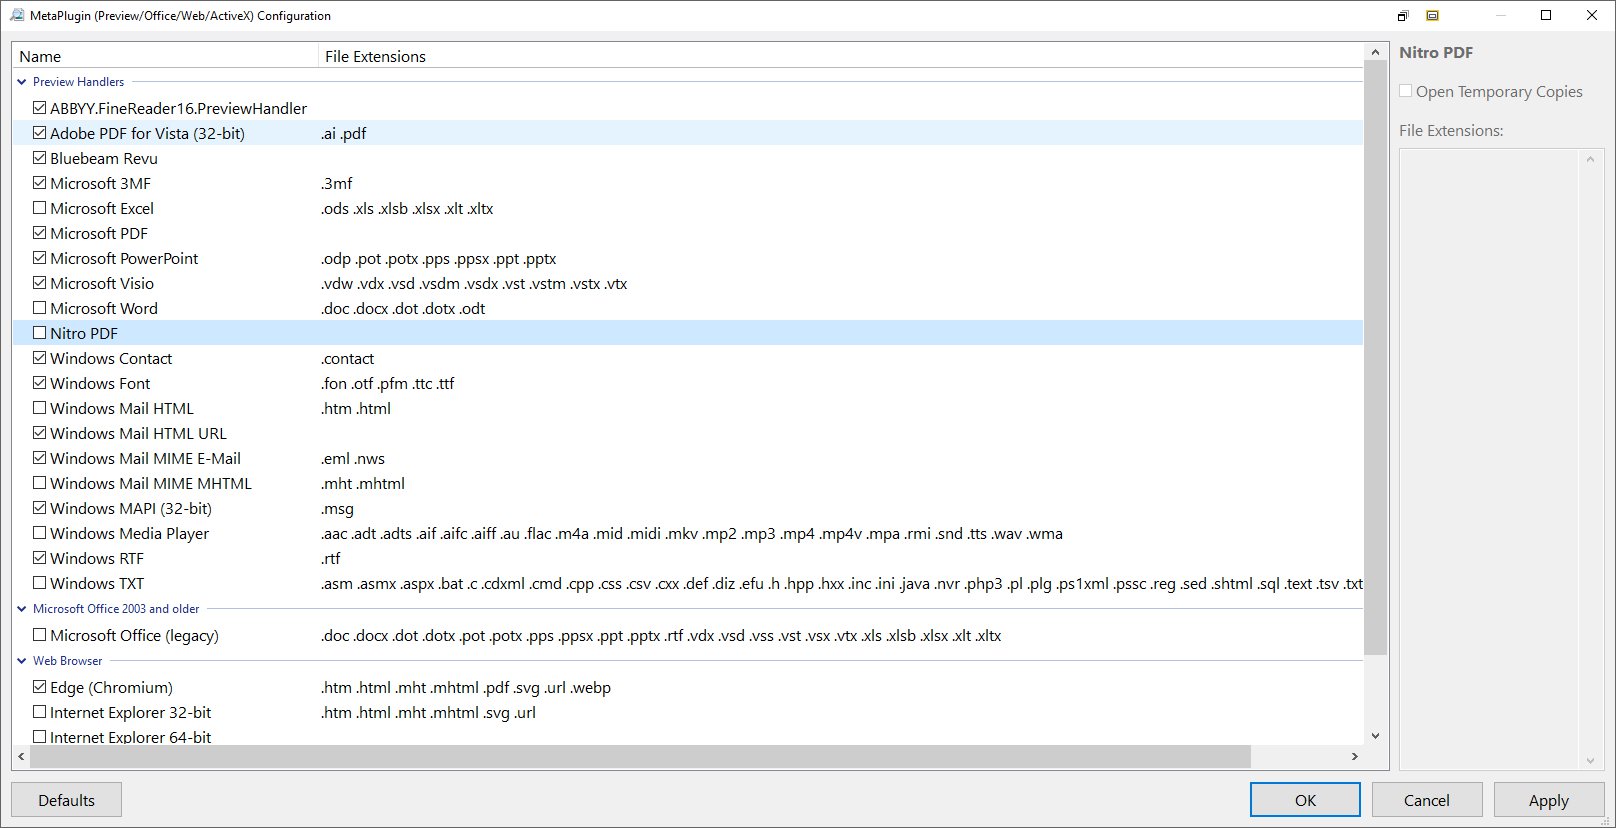
Task: Uncheck Windows MAPI (32-bit) checkbox
Action: coord(40,508)
